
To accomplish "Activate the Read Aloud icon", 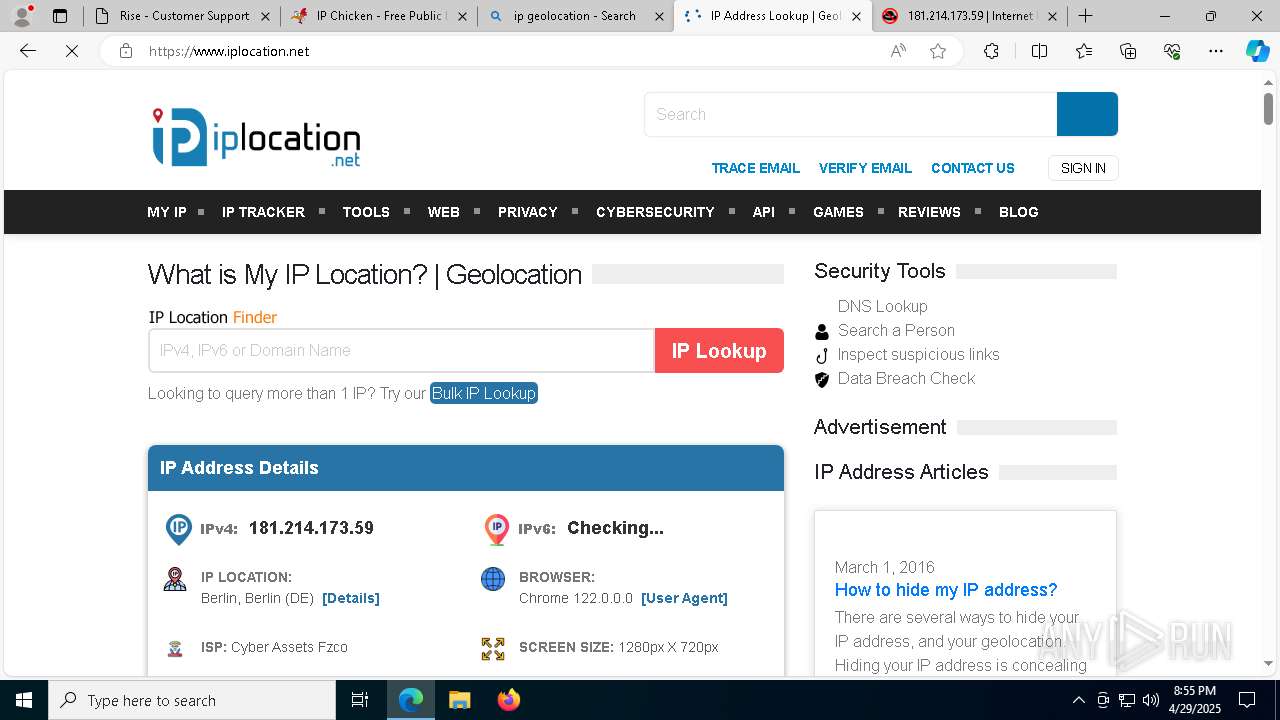I will 898,51.
